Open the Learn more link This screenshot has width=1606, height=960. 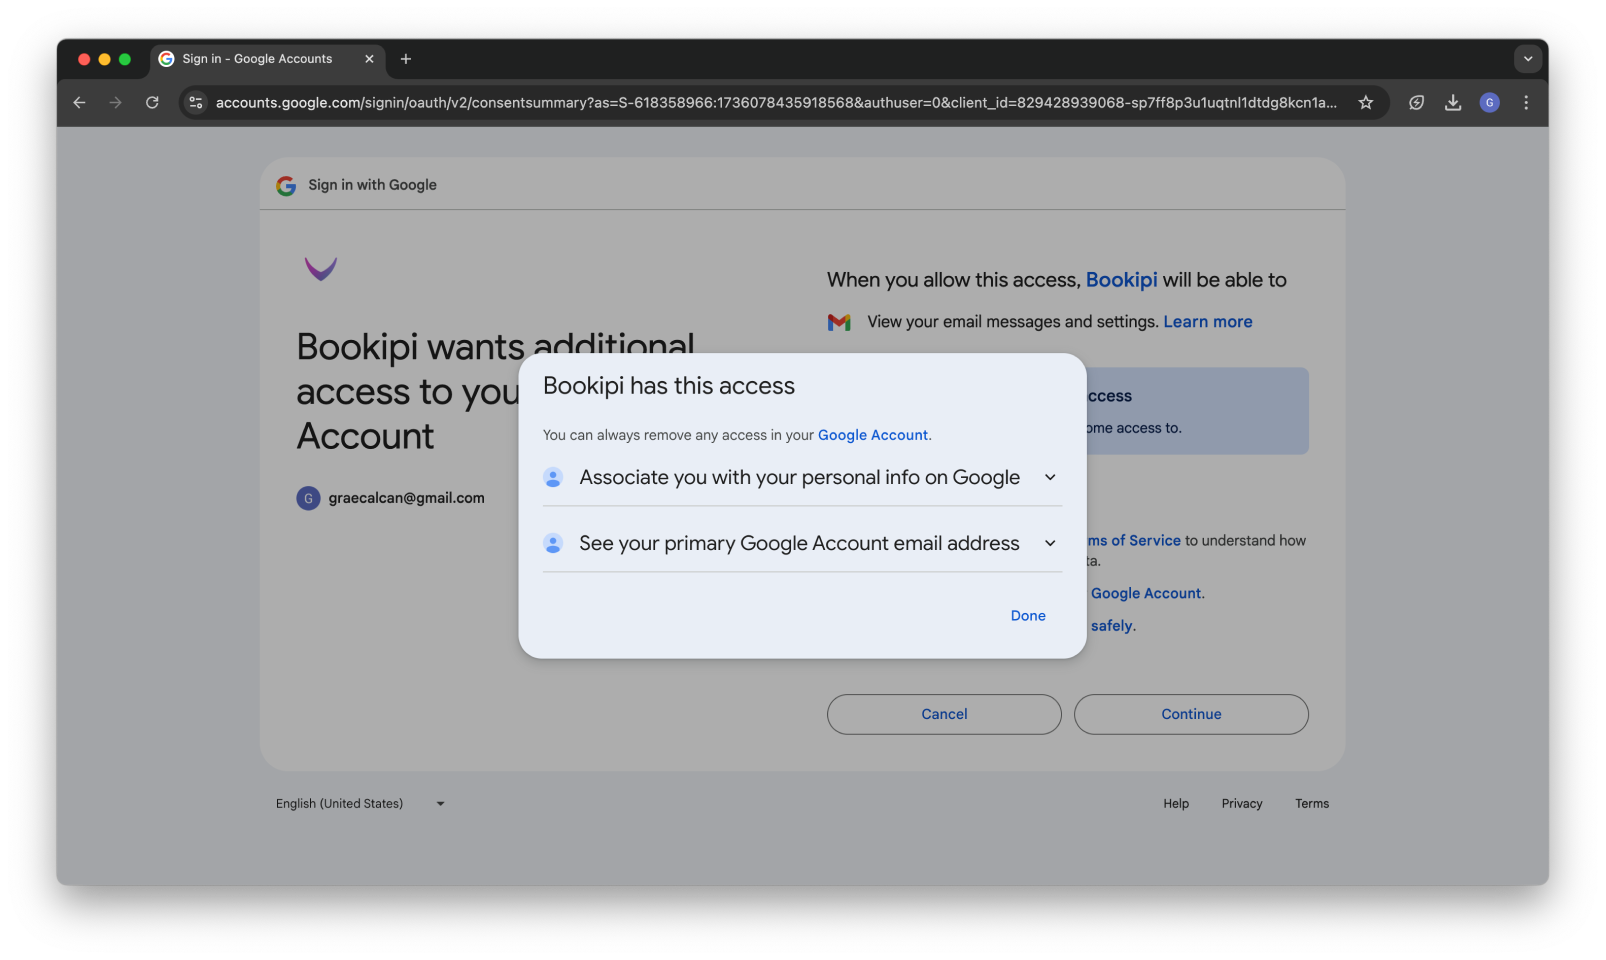pyautogui.click(x=1207, y=321)
